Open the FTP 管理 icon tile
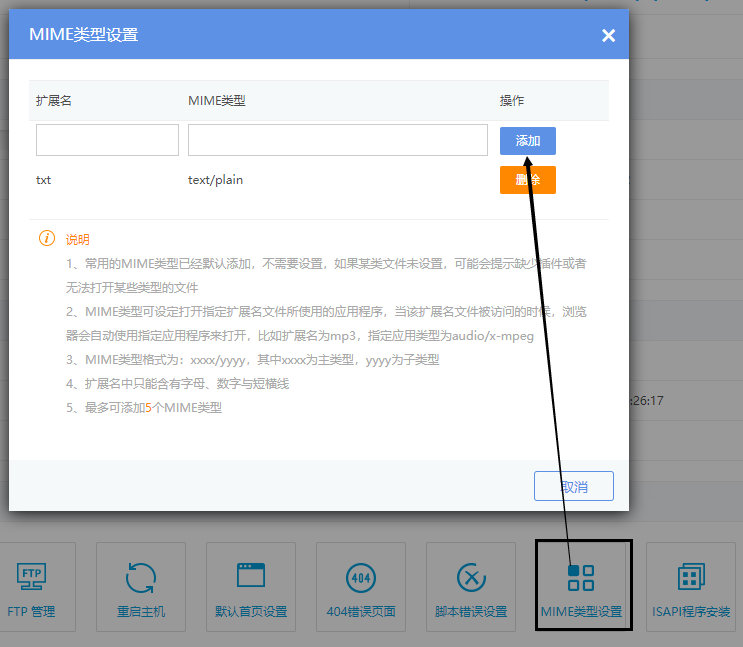 [x=31, y=577]
